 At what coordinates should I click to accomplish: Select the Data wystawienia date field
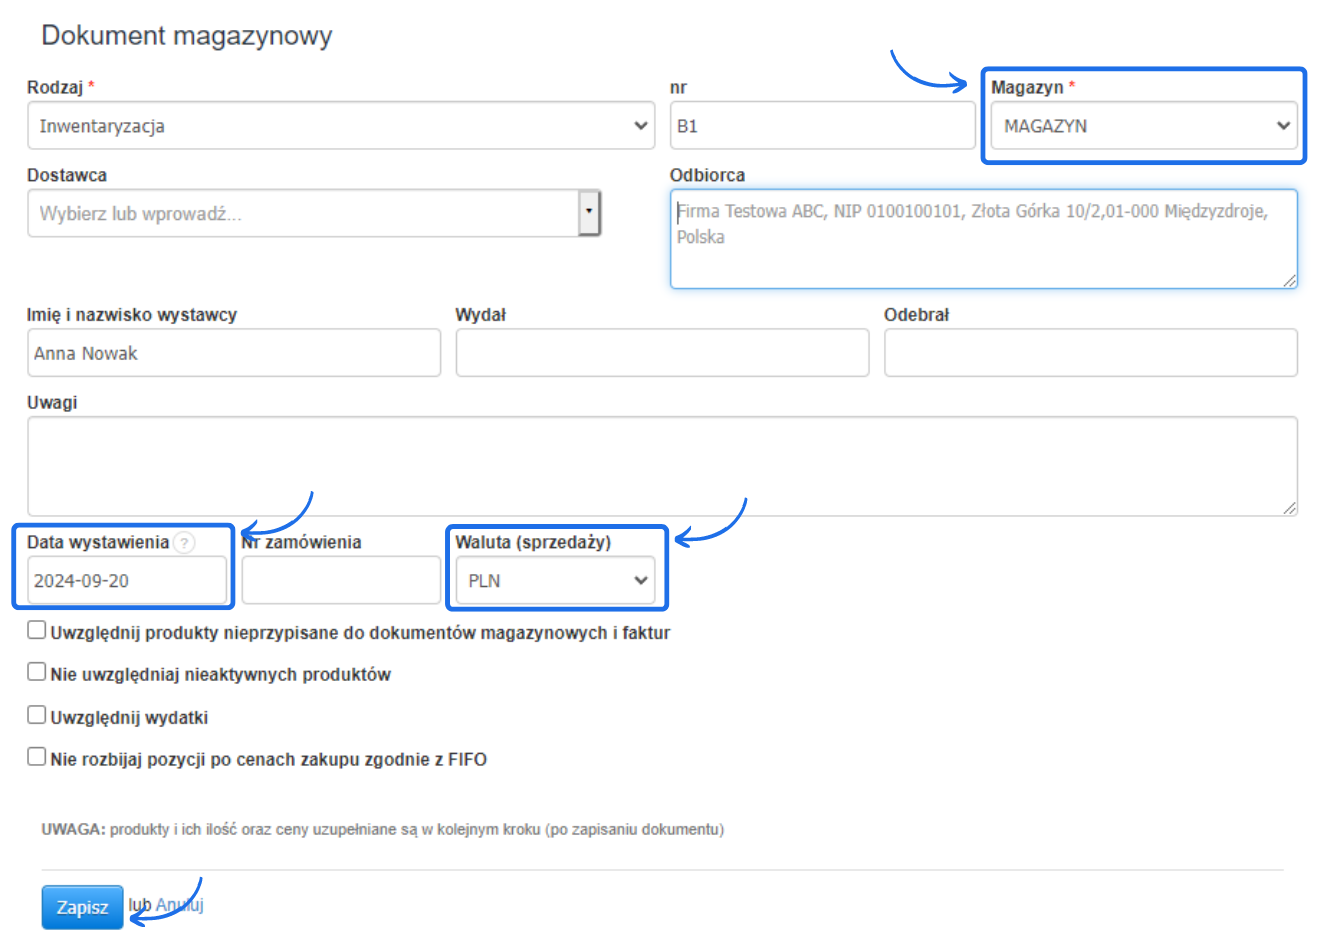(120, 580)
